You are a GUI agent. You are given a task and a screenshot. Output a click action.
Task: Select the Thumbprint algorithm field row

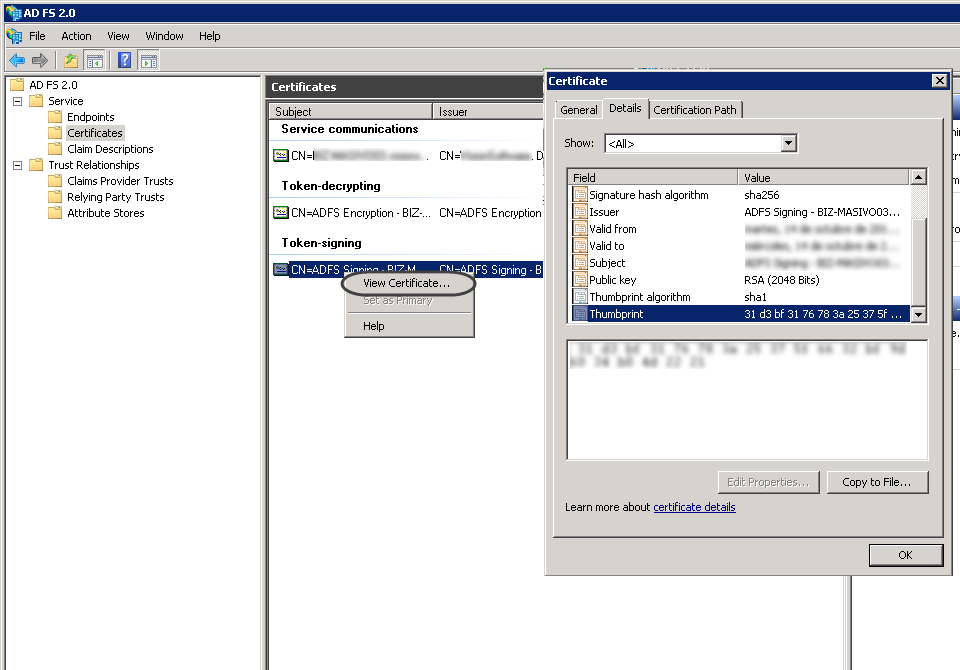coord(740,297)
